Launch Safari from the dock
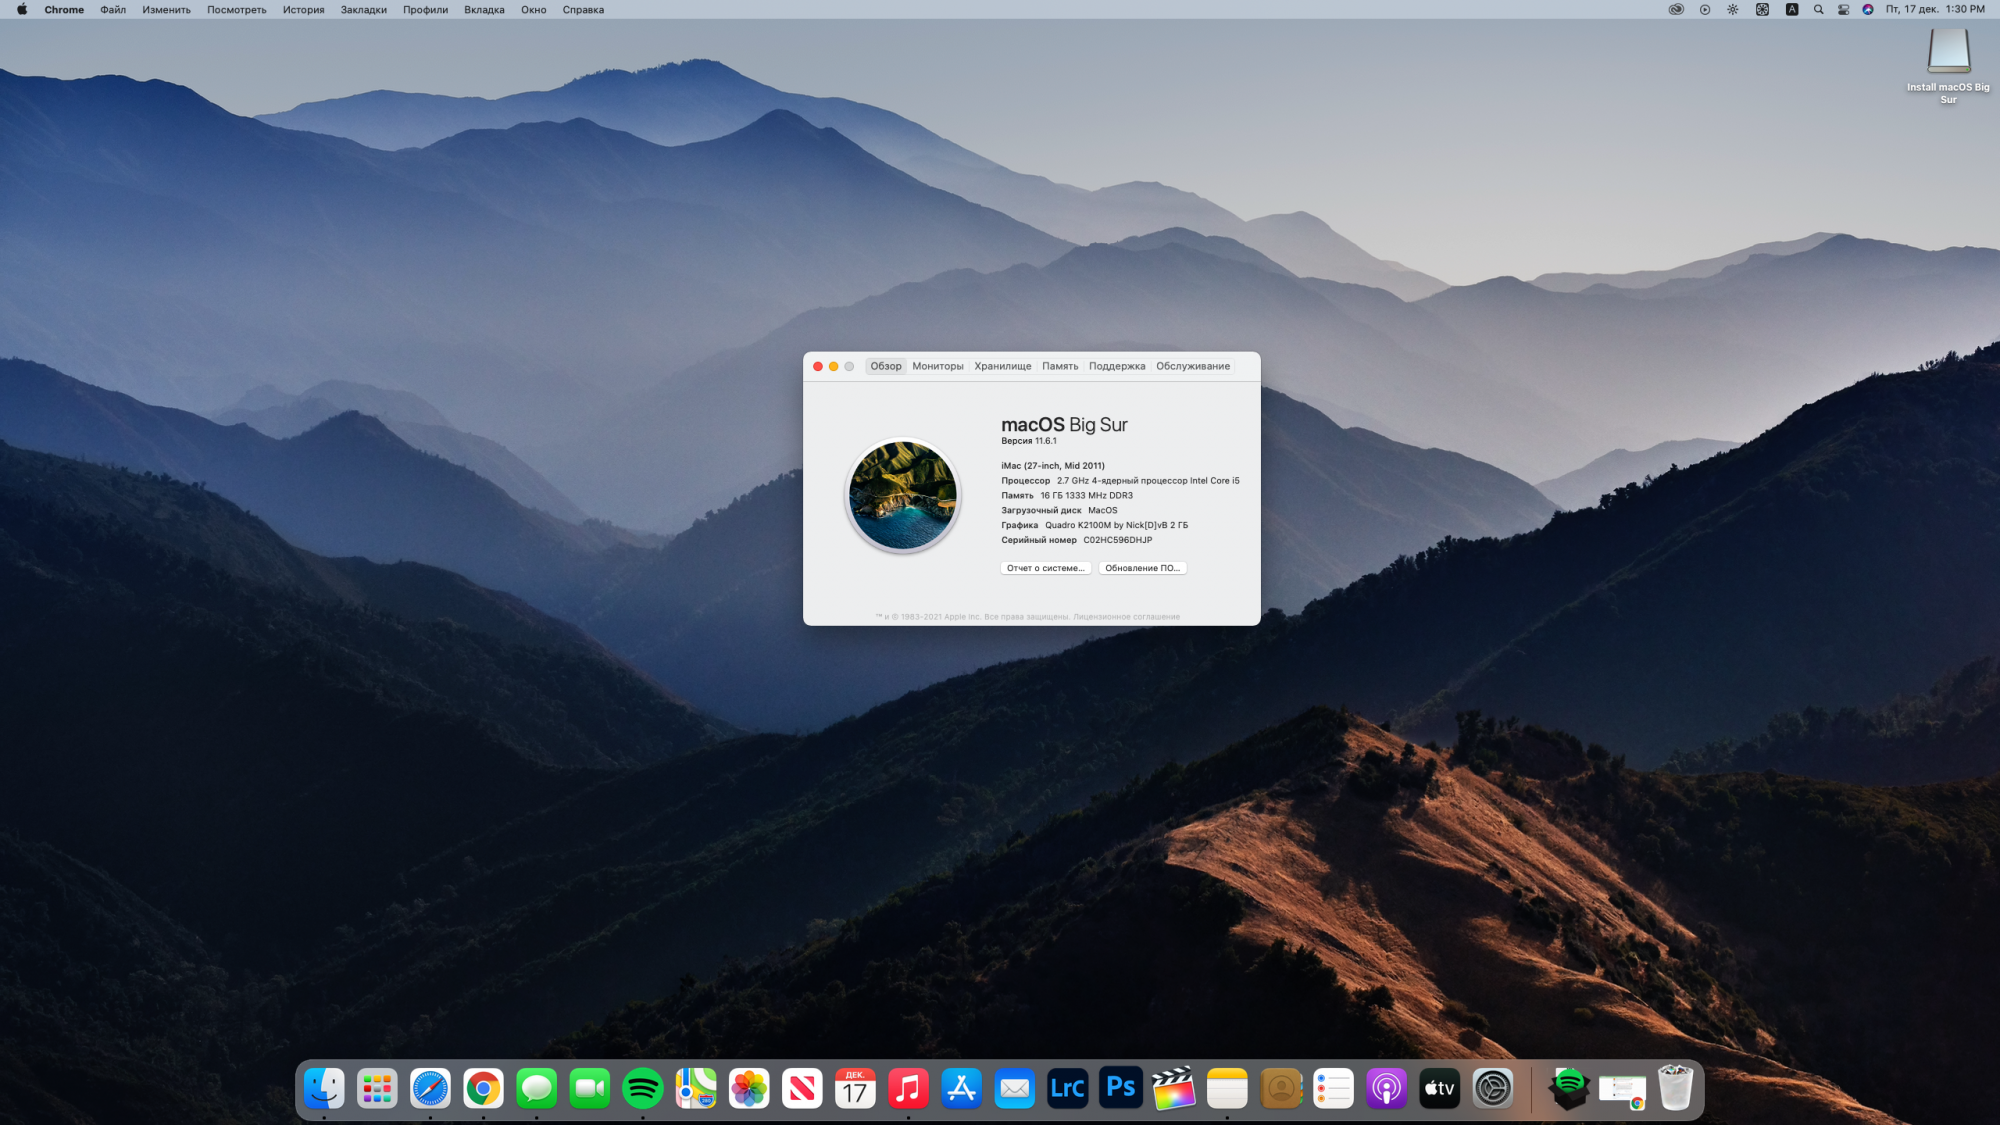 coord(430,1088)
